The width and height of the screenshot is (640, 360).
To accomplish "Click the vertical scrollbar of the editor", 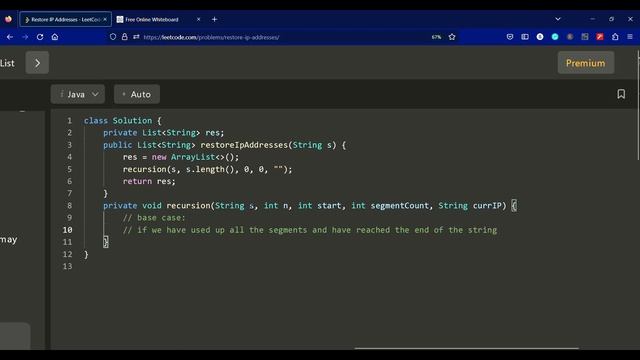I will tap(638, 105).
